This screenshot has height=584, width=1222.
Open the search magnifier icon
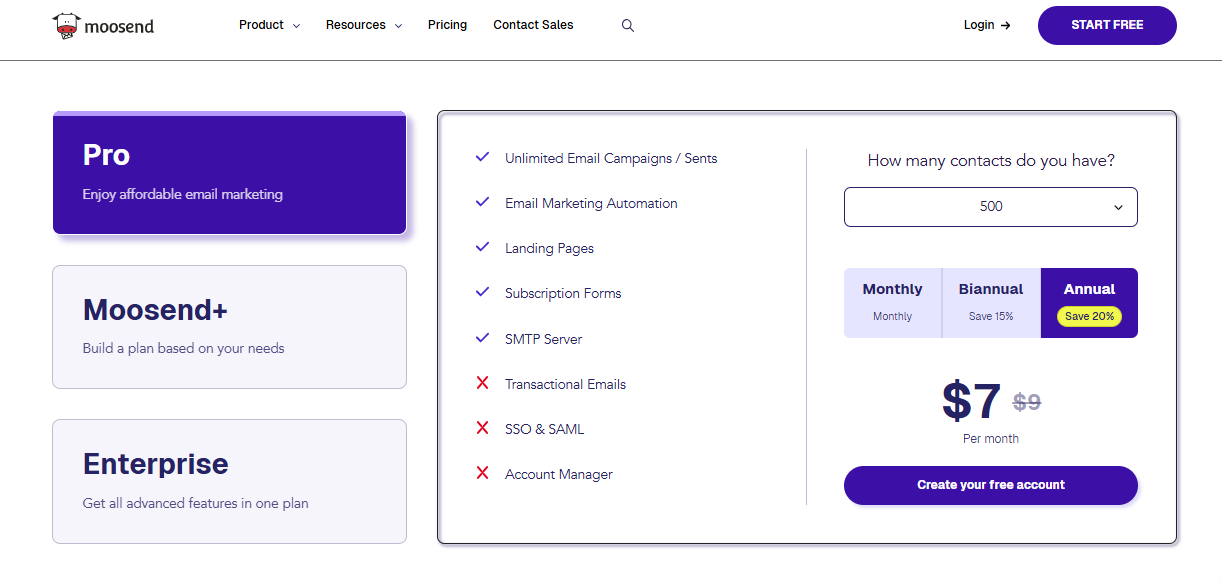[628, 26]
